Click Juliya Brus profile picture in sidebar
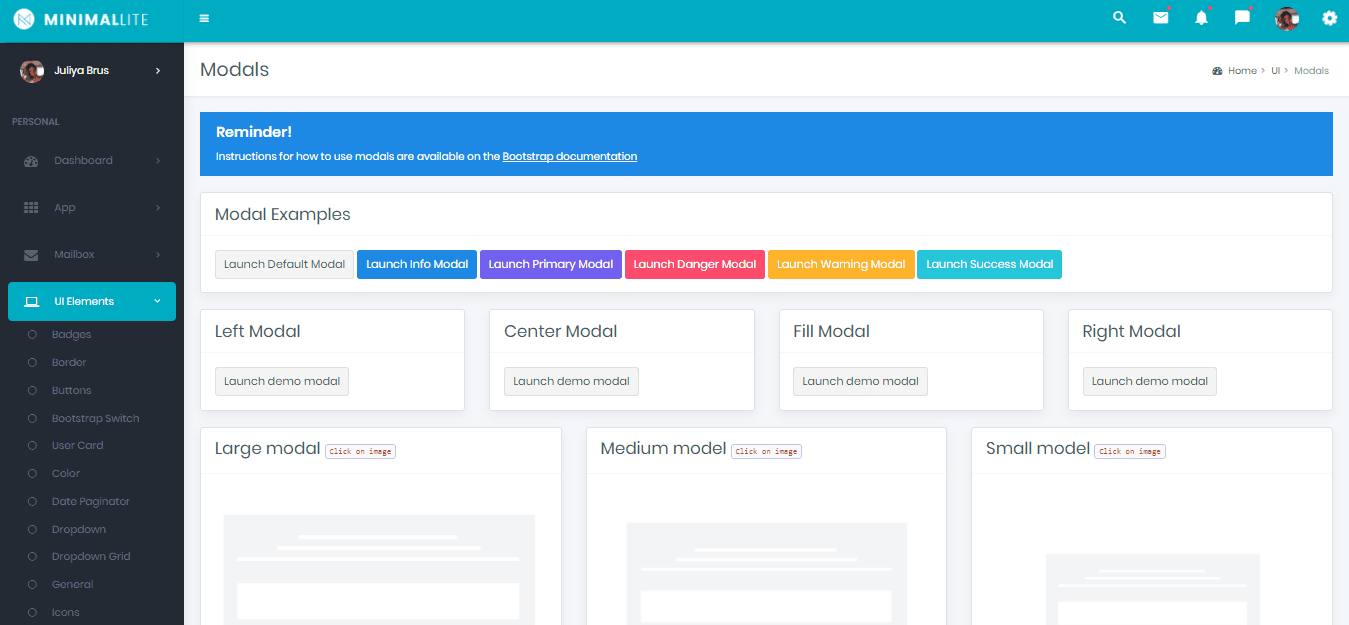Viewport: 1349px width, 625px height. (32, 71)
